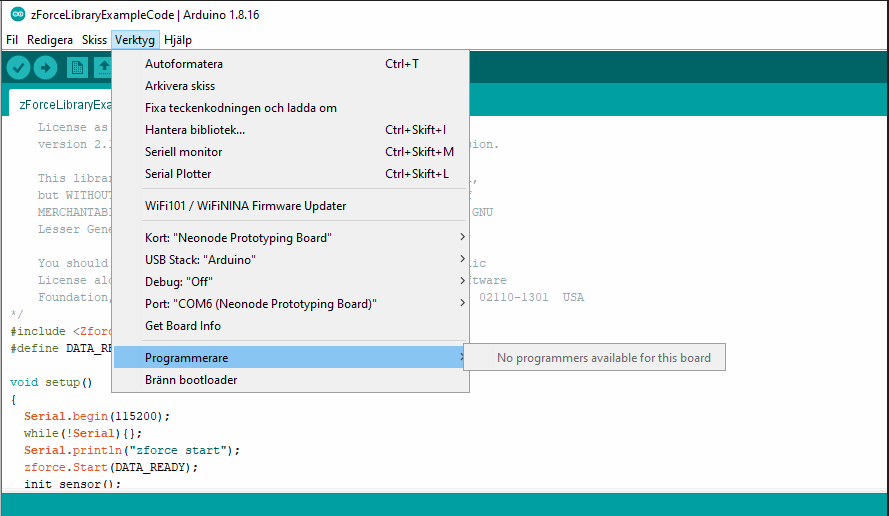
Task: Expand the Port COM6 submenu
Action: click(x=260, y=304)
